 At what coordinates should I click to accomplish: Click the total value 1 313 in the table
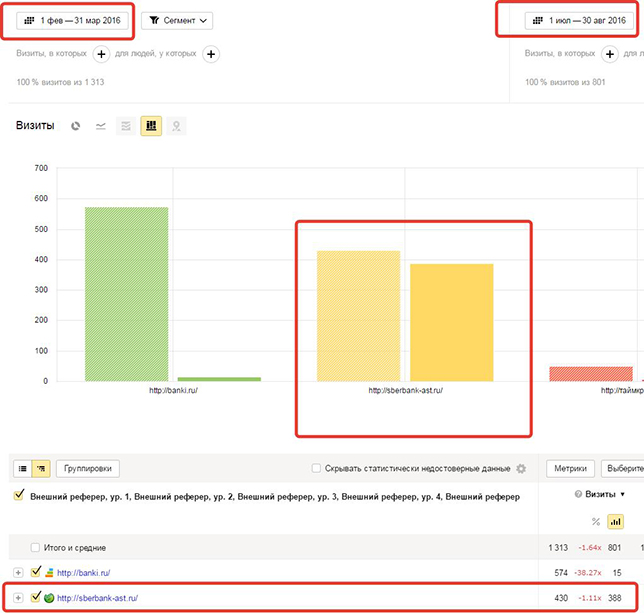click(558, 548)
